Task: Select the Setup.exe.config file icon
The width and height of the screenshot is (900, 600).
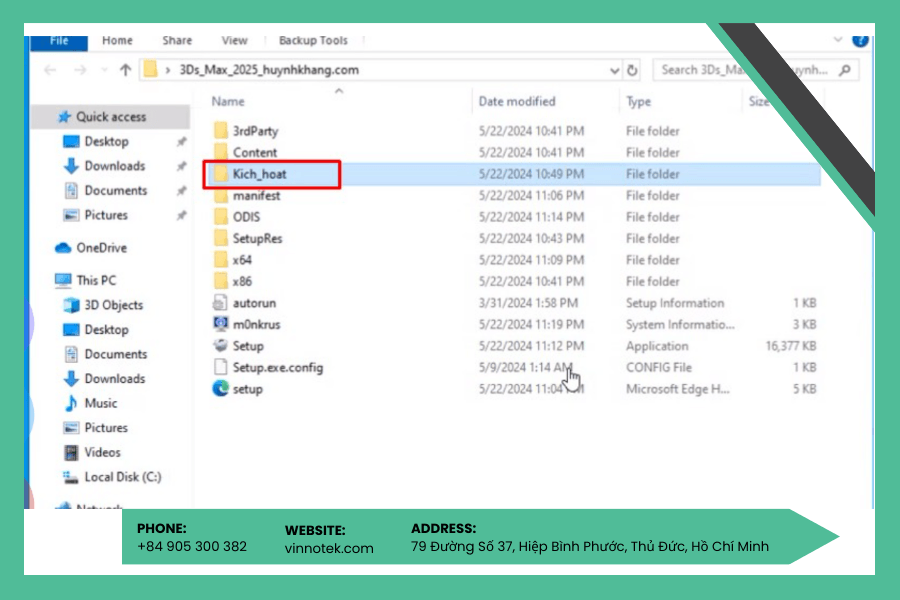Action: pyautogui.click(x=220, y=367)
